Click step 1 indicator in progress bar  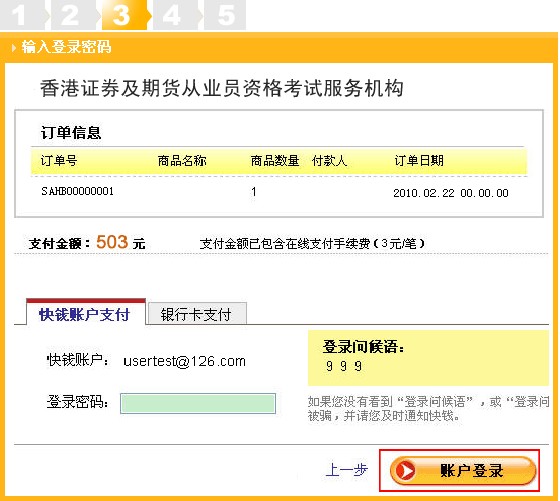click(22, 15)
